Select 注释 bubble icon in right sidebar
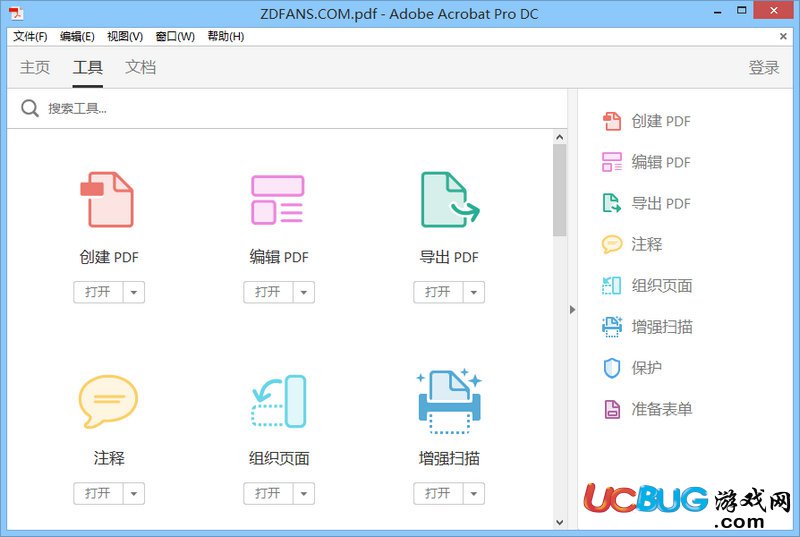The width and height of the screenshot is (800, 537). point(612,244)
